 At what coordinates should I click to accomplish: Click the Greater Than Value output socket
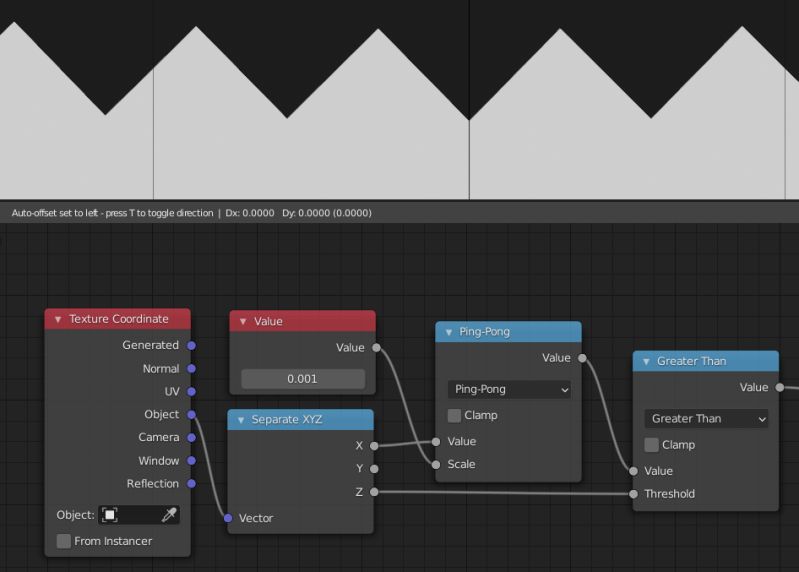tap(780, 388)
